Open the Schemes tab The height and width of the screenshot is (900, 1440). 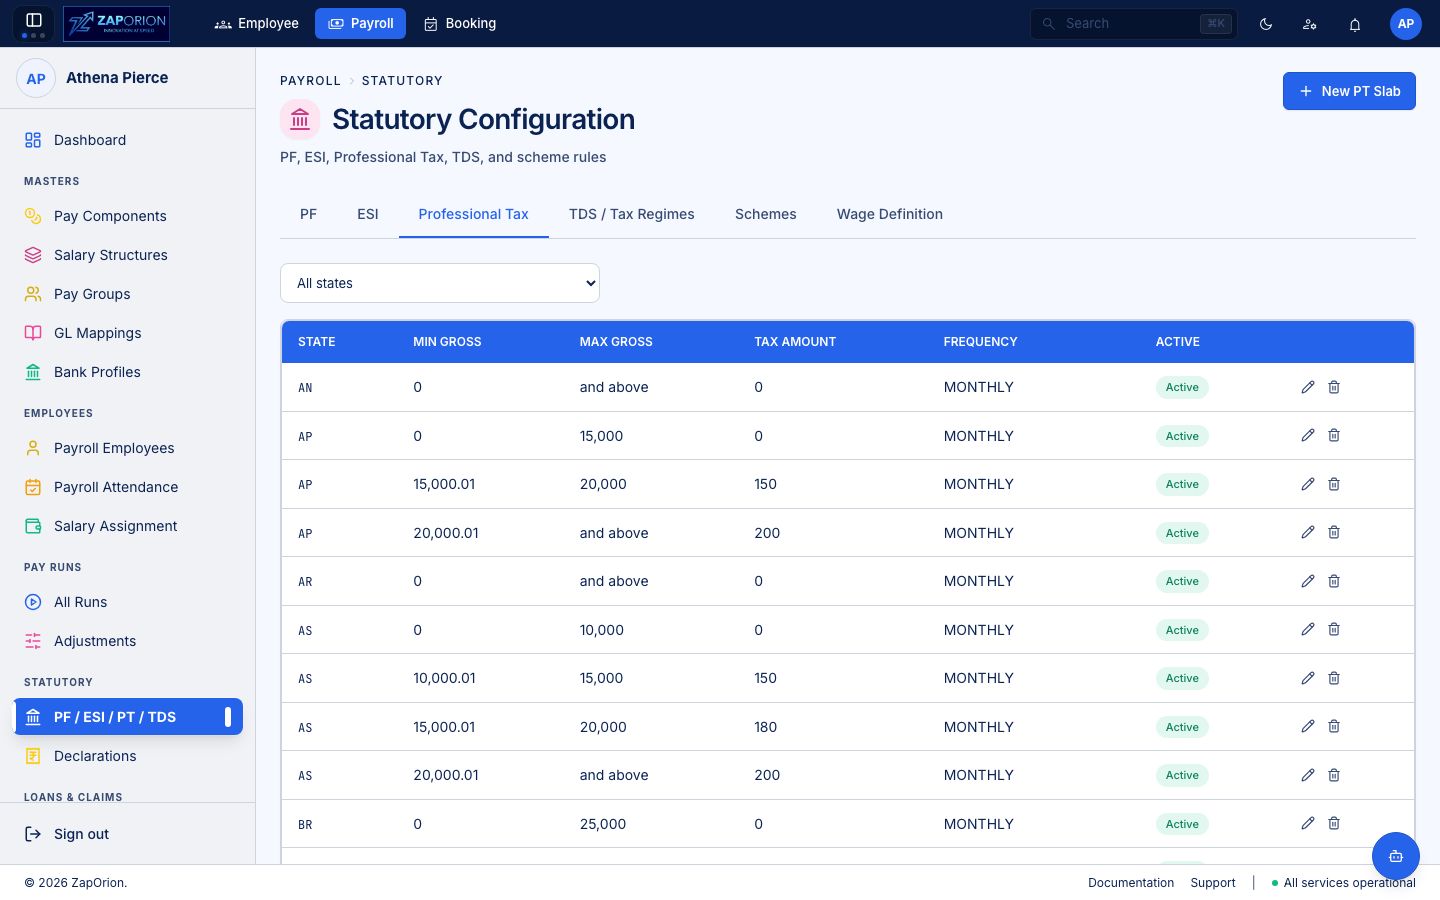point(766,214)
